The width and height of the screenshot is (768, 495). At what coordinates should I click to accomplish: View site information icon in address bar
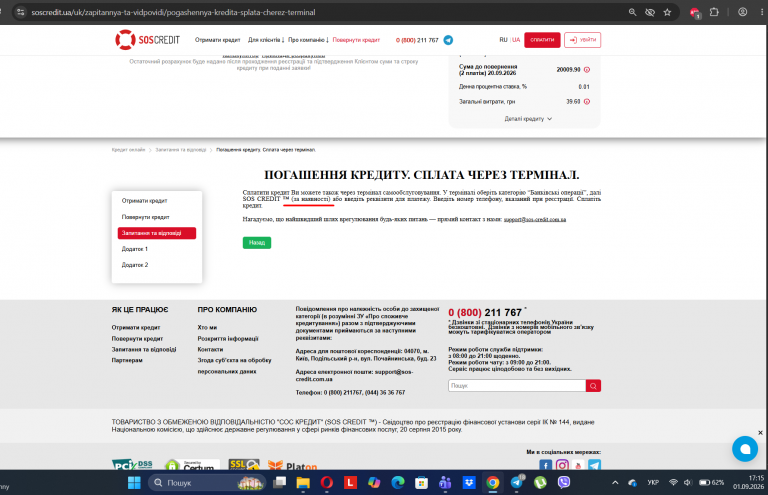[20, 12]
